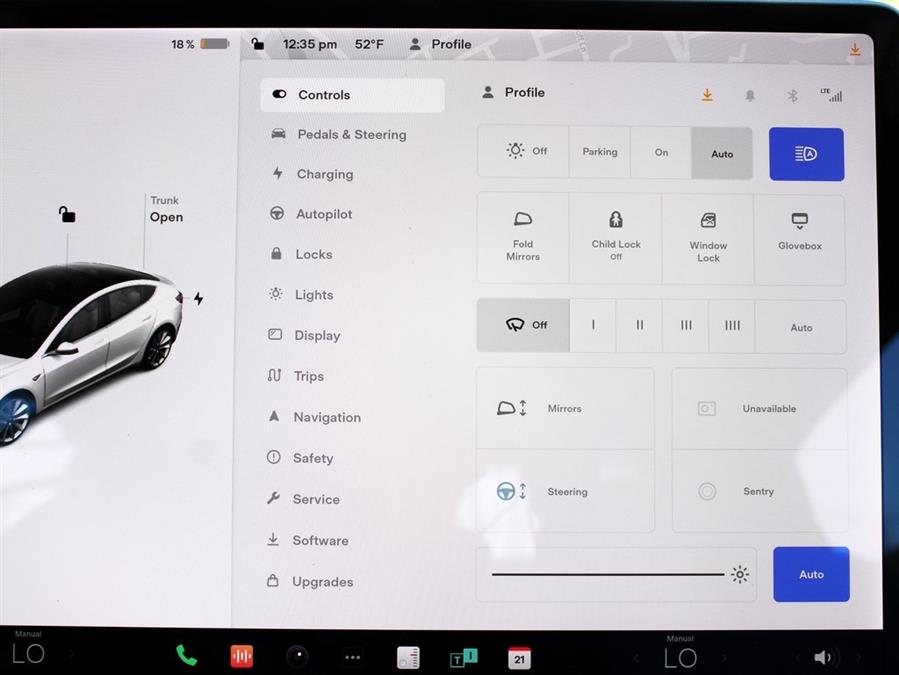
Task: Enable Window Lock
Action: tap(708, 239)
